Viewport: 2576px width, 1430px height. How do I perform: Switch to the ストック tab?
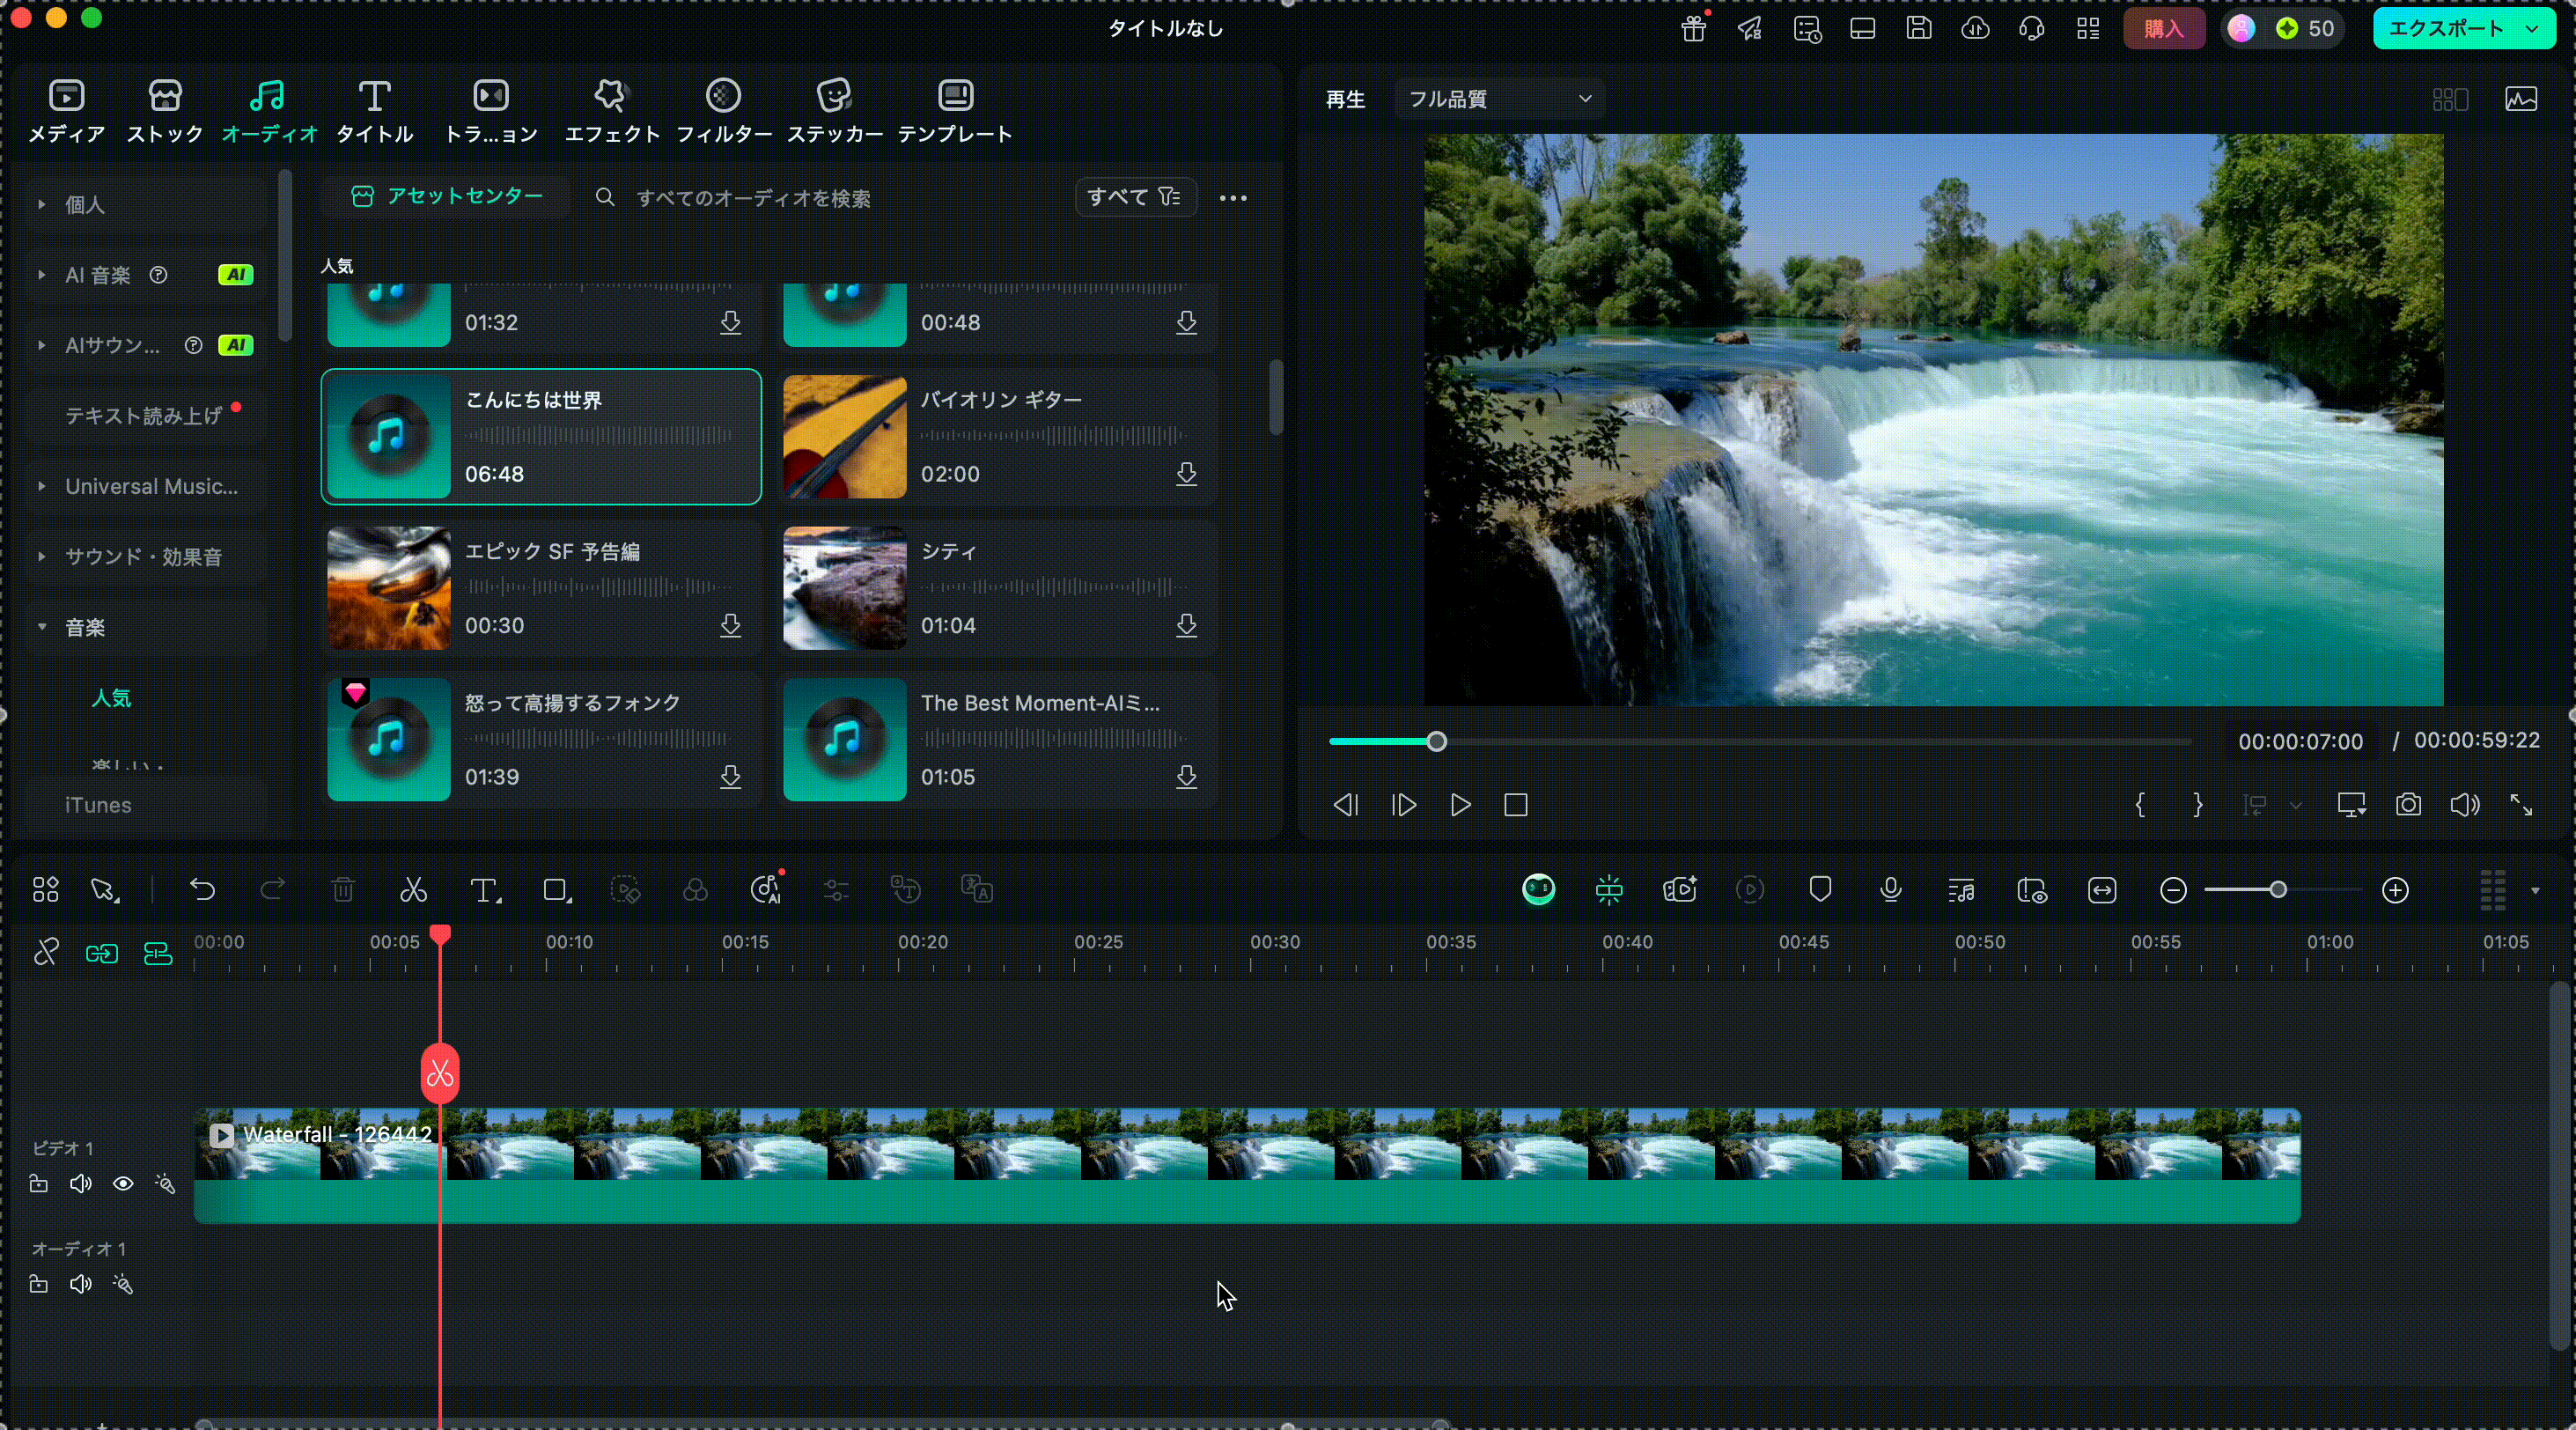pos(165,110)
